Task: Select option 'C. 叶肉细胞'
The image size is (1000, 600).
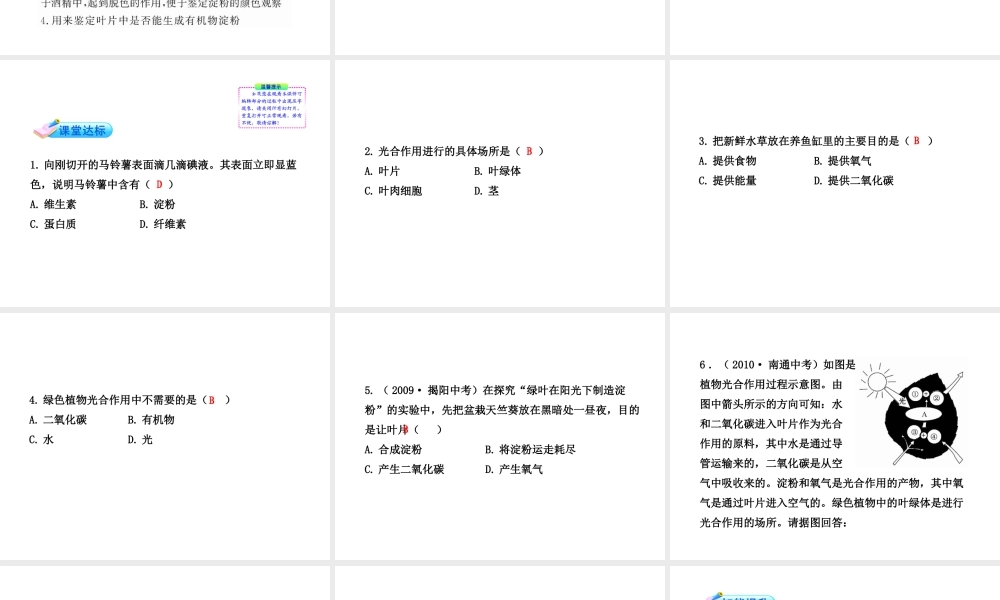Action: click(x=393, y=191)
